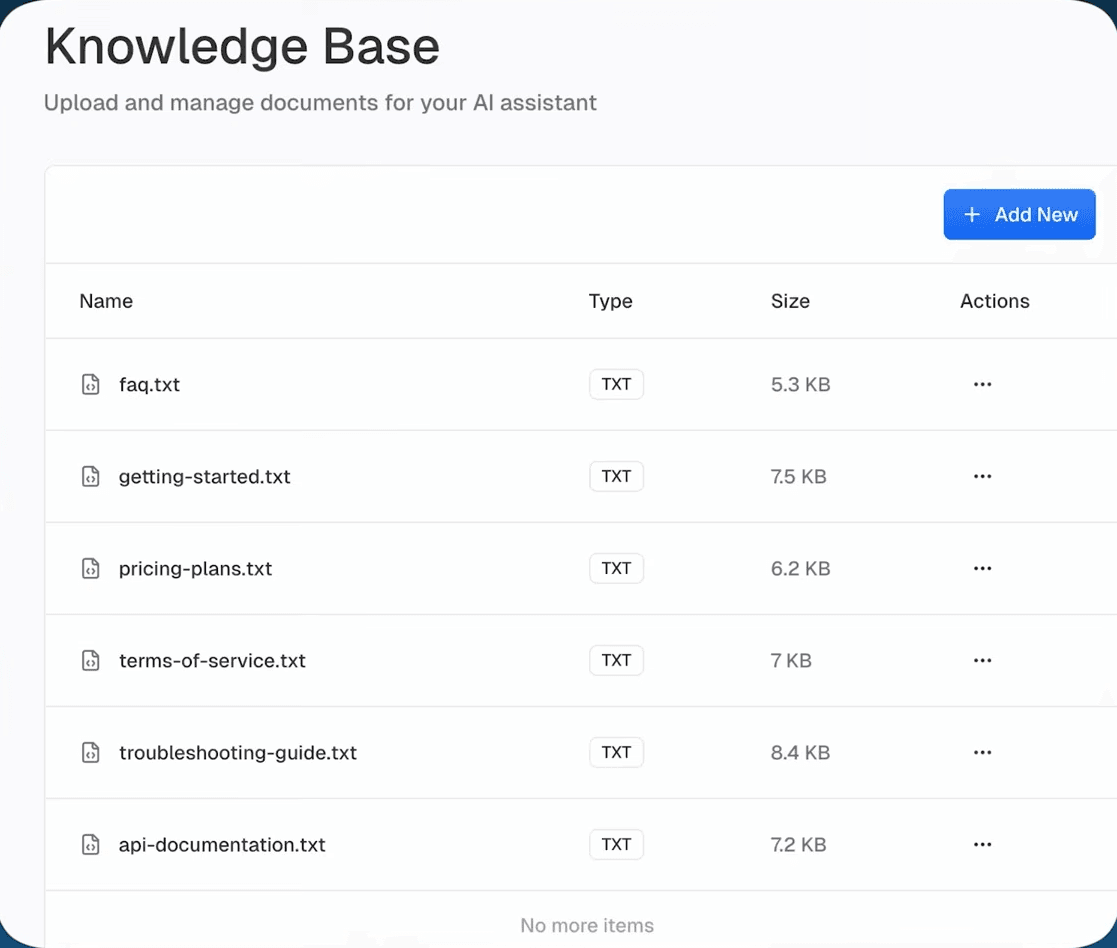Click the document icon next to pricing-plans.txt
1117x948 pixels.
(x=90, y=569)
